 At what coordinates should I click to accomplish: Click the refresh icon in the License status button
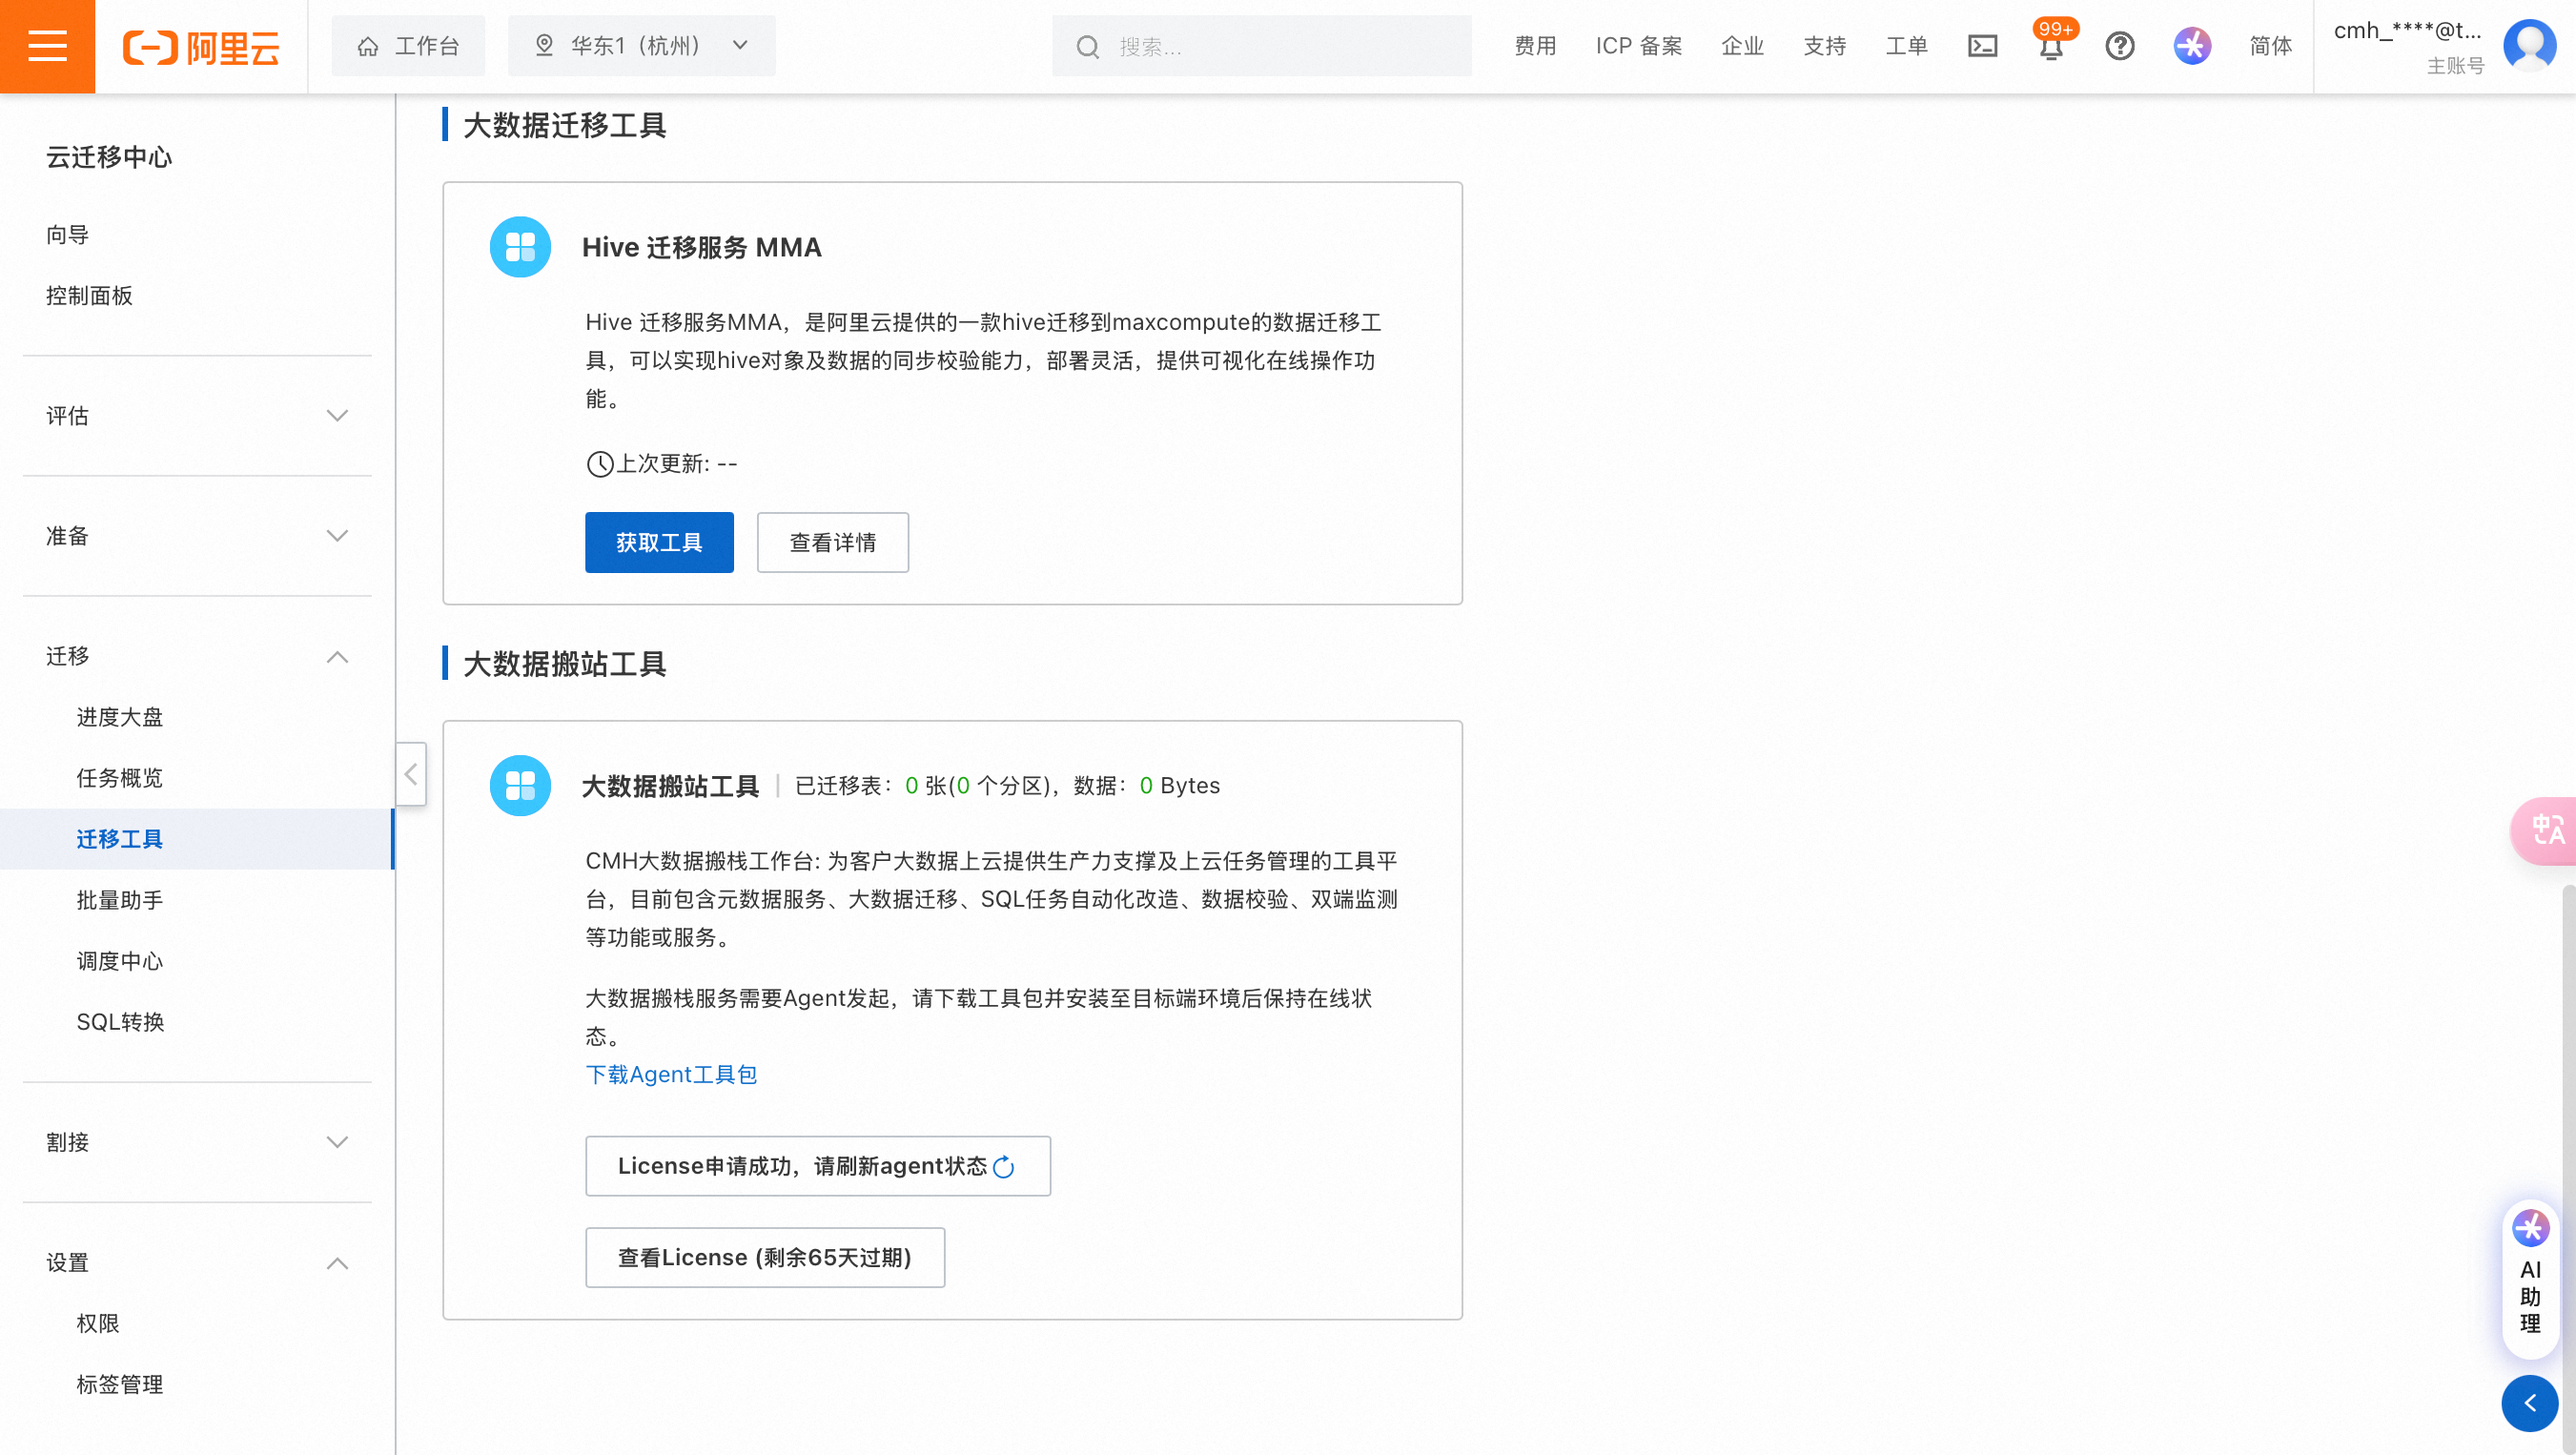(x=1004, y=1167)
